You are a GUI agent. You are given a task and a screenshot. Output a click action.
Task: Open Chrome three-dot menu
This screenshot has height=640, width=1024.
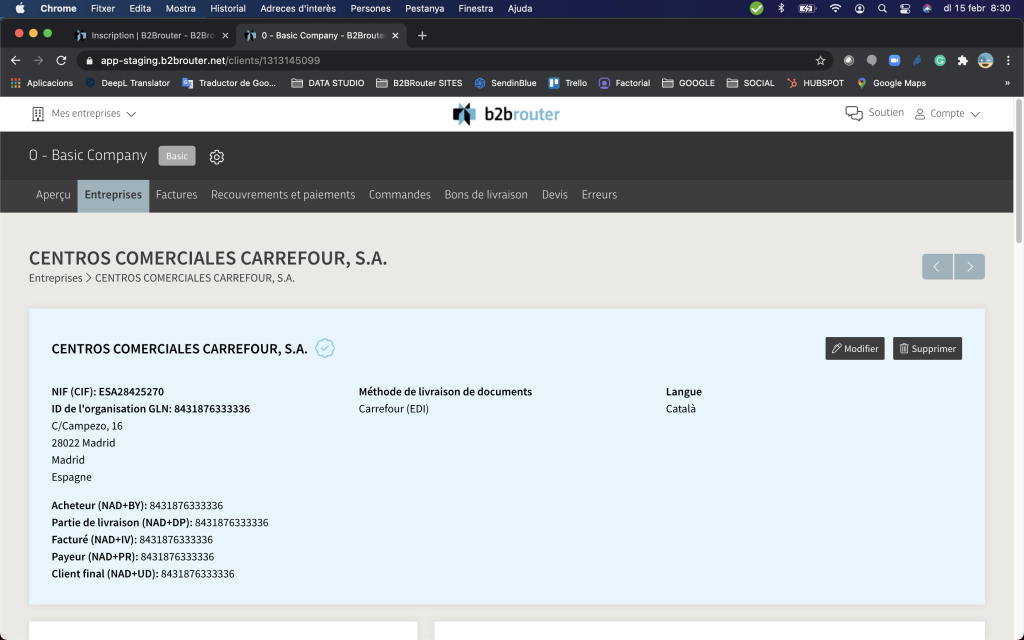1008,61
